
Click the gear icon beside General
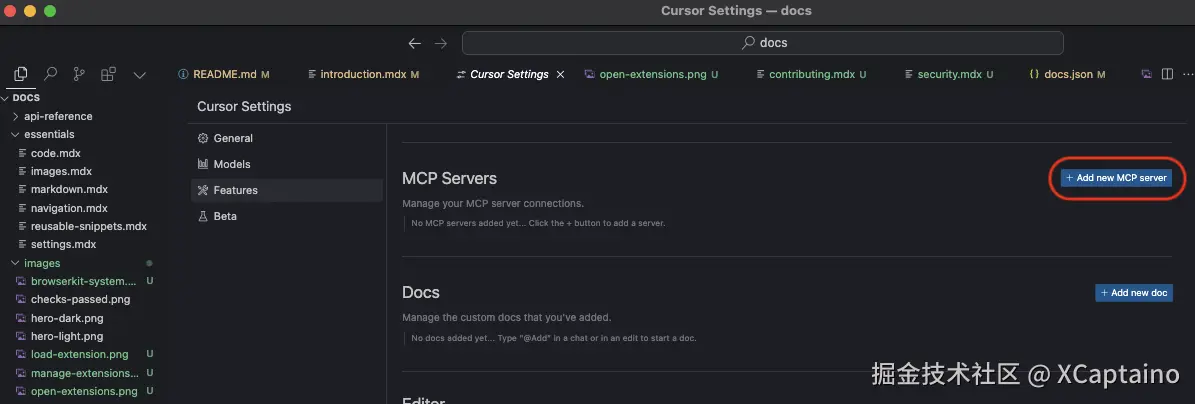pyautogui.click(x=203, y=138)
